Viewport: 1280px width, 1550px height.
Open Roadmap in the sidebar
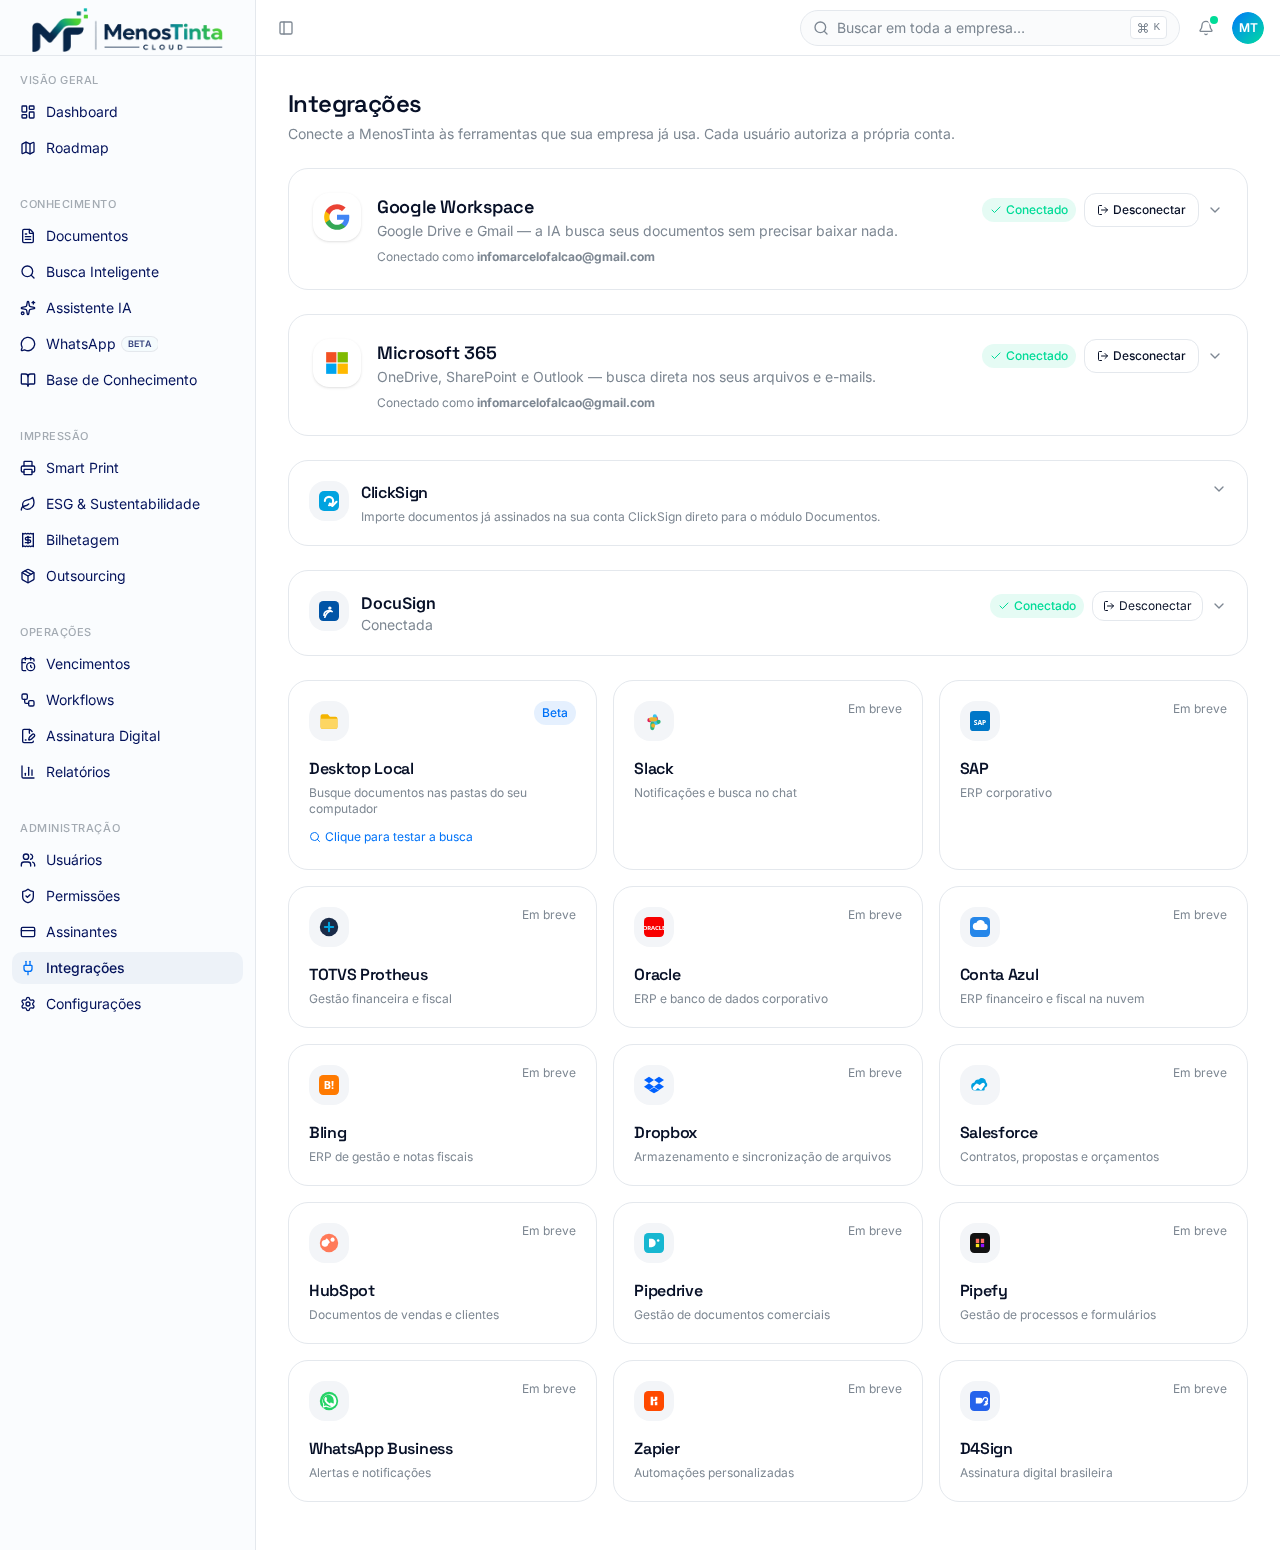click(x=127, y=148)
